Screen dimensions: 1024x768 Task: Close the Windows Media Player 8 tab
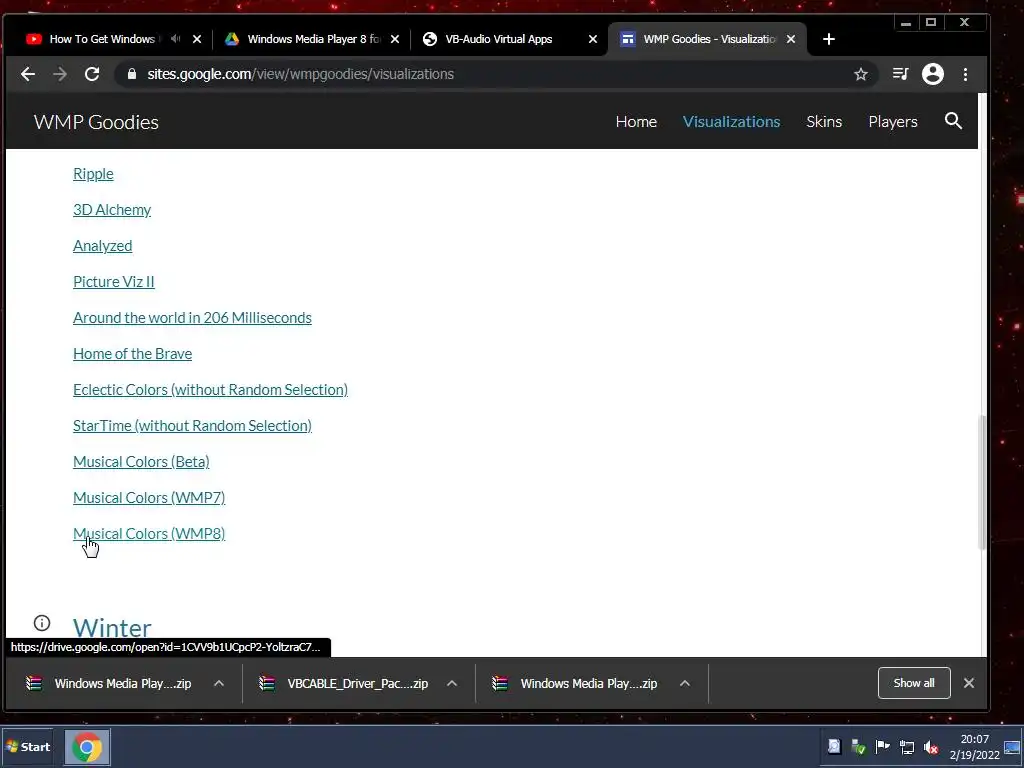pos(395,39)
